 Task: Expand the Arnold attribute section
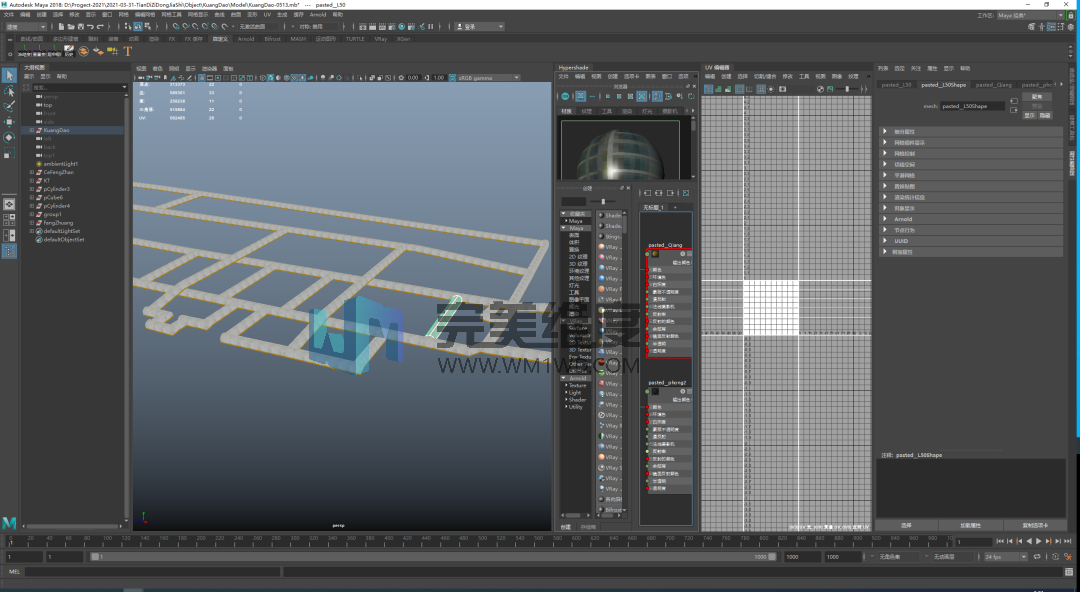point(971,219)
